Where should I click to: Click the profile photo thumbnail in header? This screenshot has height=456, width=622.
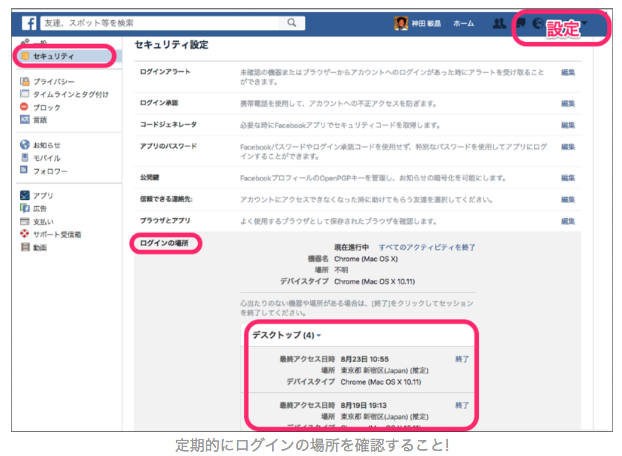click(401, 23)
